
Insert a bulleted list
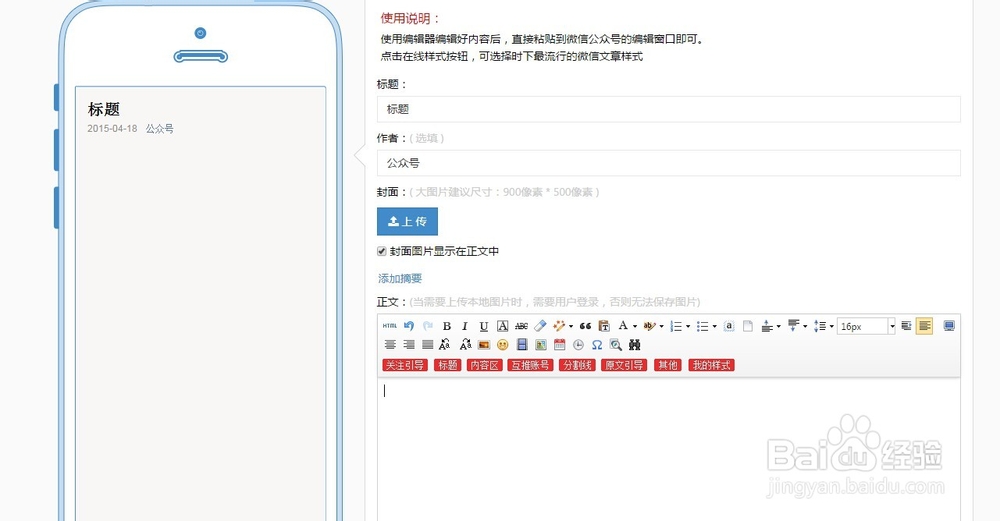[x=702, y=326]
